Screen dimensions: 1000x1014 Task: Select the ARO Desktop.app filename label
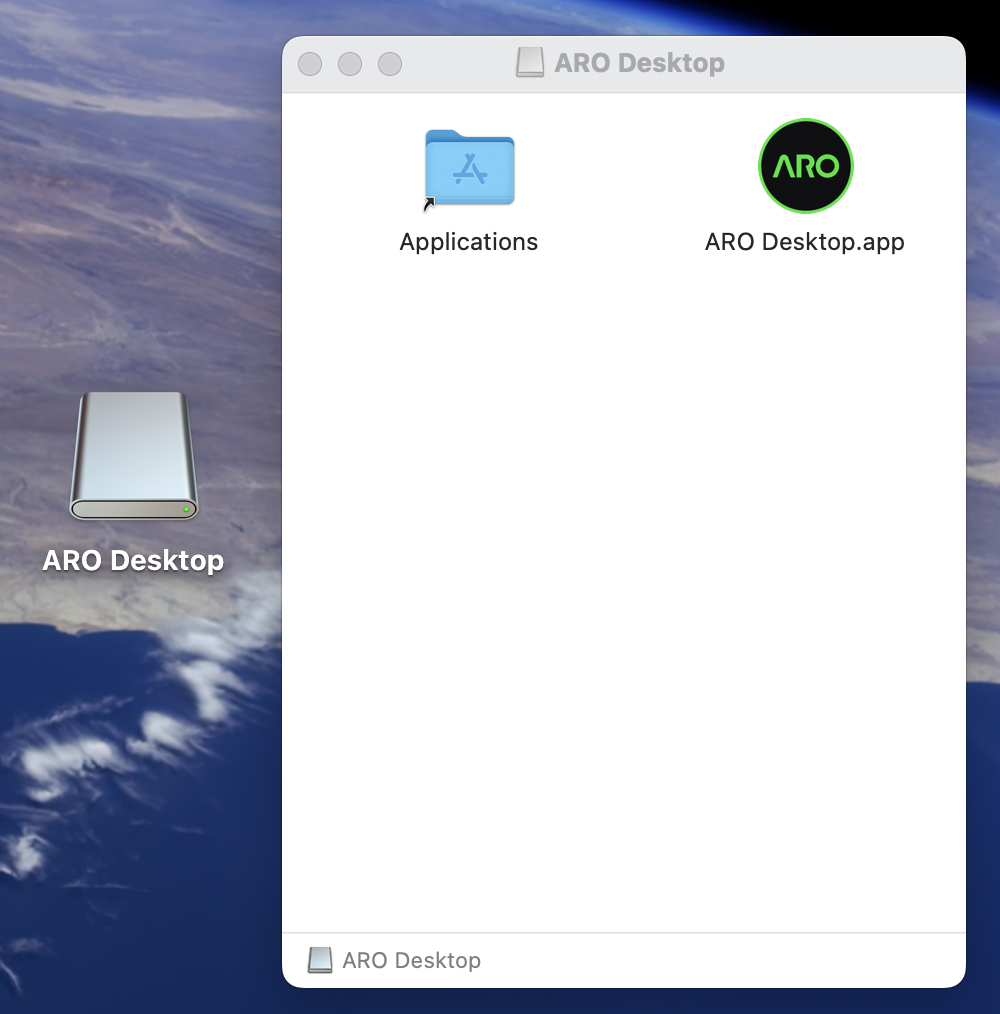point(805,241)
